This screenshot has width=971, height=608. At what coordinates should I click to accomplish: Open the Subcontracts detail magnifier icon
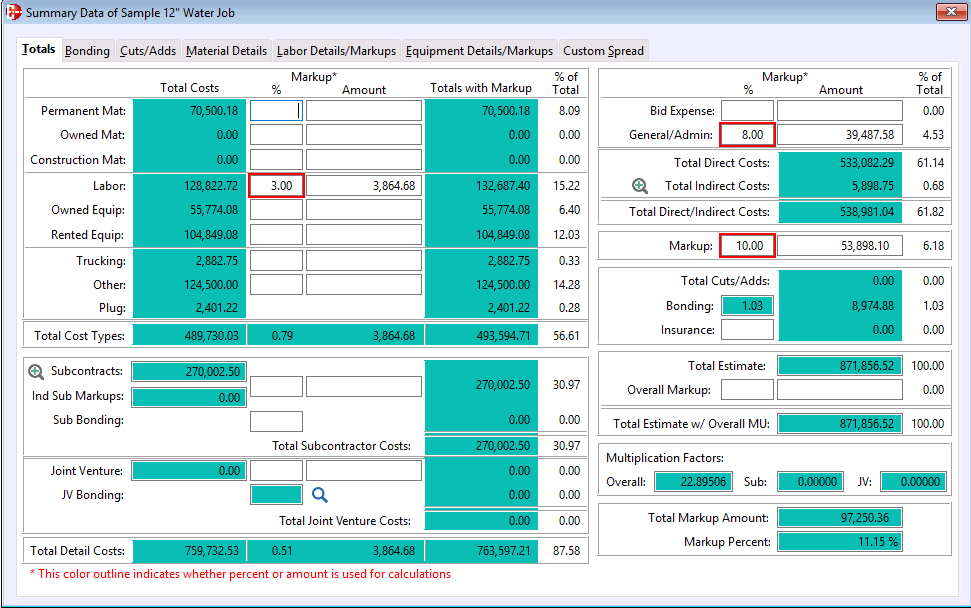click(36, 370)
